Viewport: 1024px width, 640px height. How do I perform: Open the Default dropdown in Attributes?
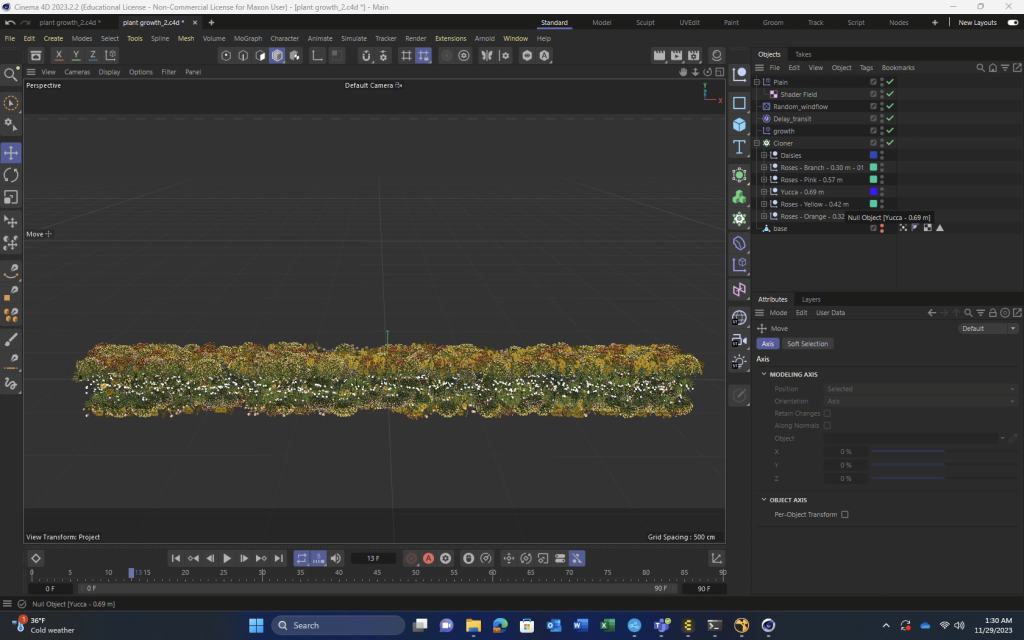(988, 328)
